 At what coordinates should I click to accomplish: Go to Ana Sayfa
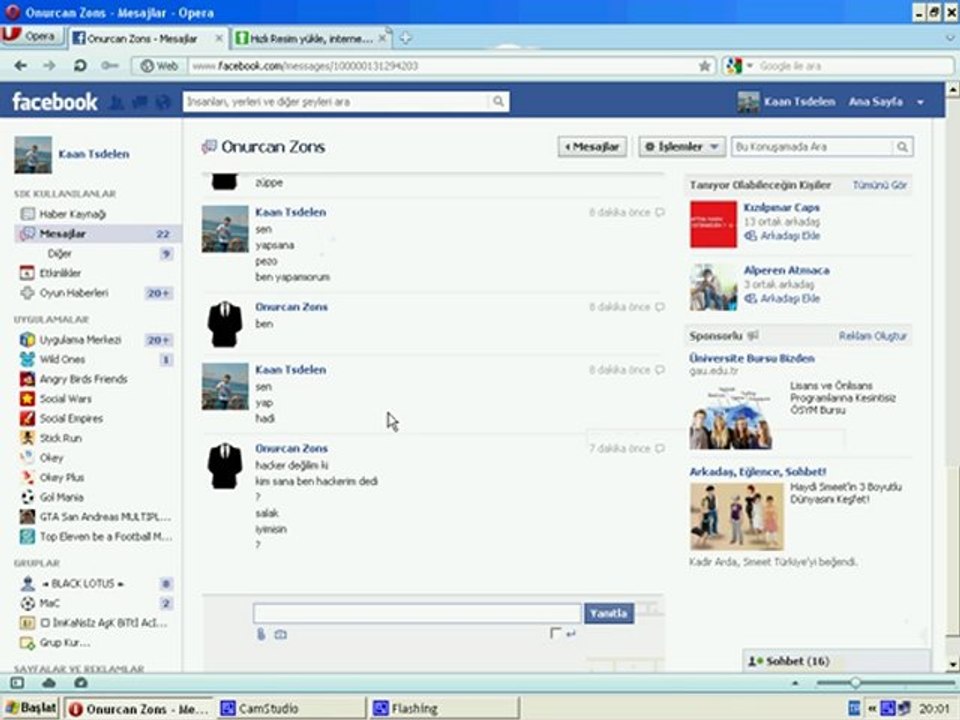(876, 102)
